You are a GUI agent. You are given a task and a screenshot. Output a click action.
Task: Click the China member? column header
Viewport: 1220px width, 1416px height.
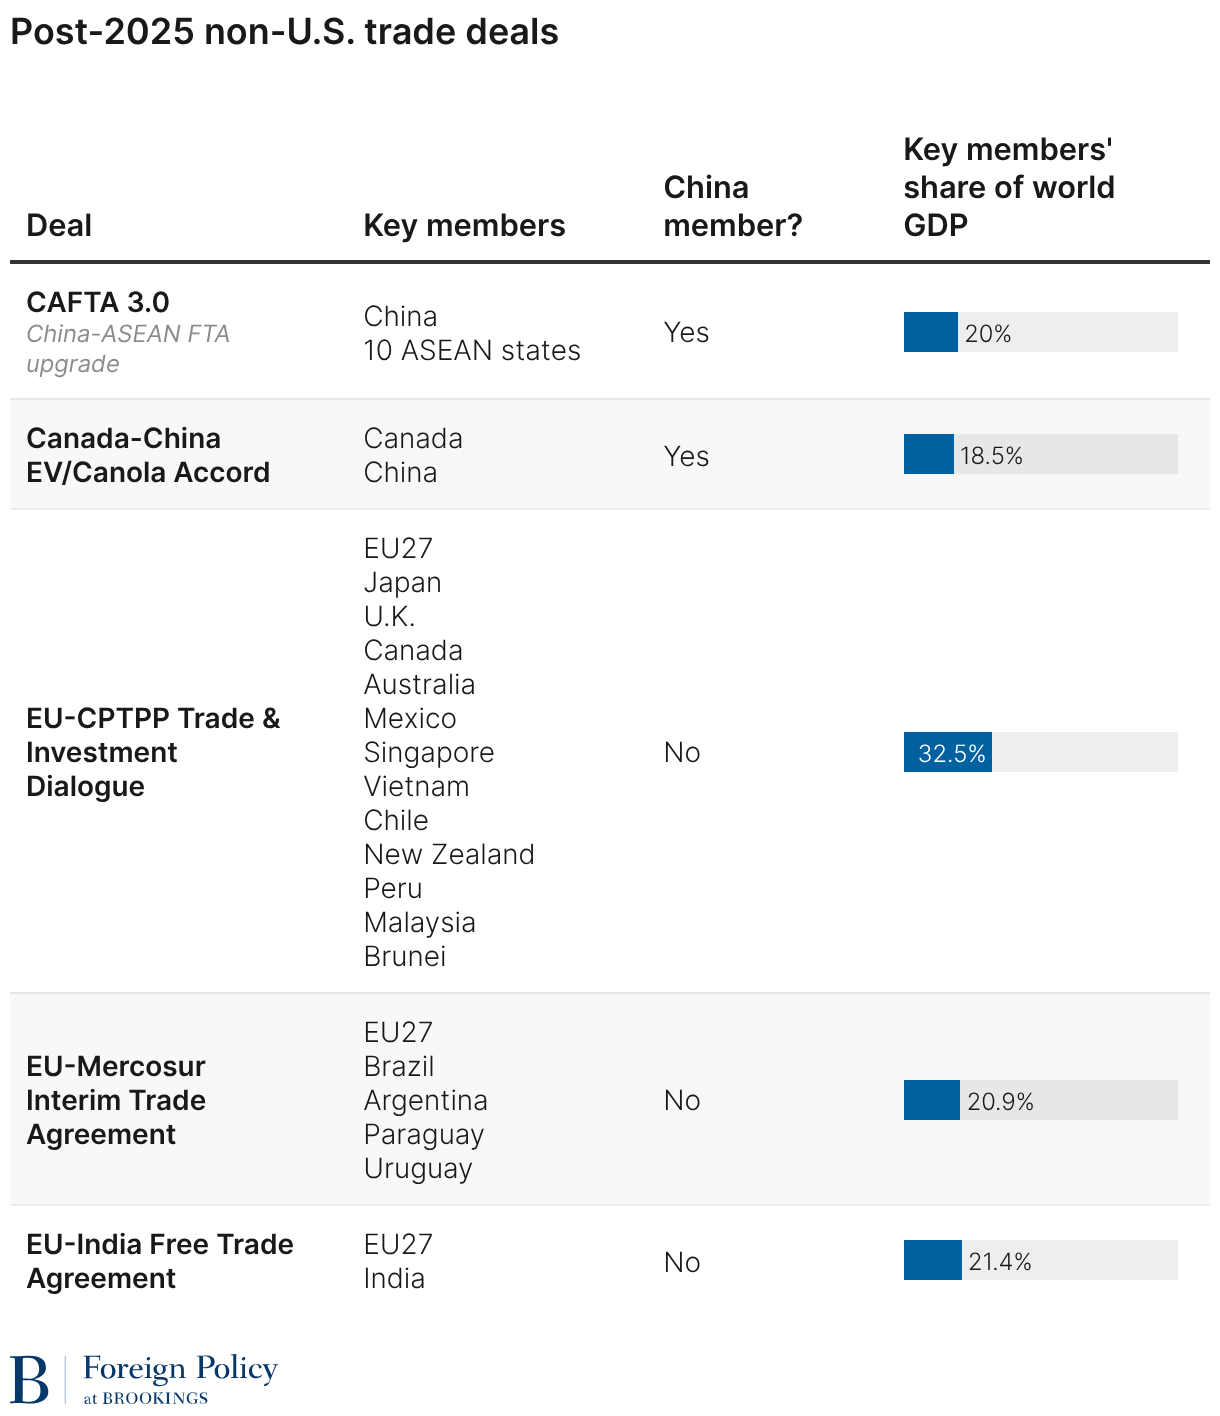tap(733, 206)
